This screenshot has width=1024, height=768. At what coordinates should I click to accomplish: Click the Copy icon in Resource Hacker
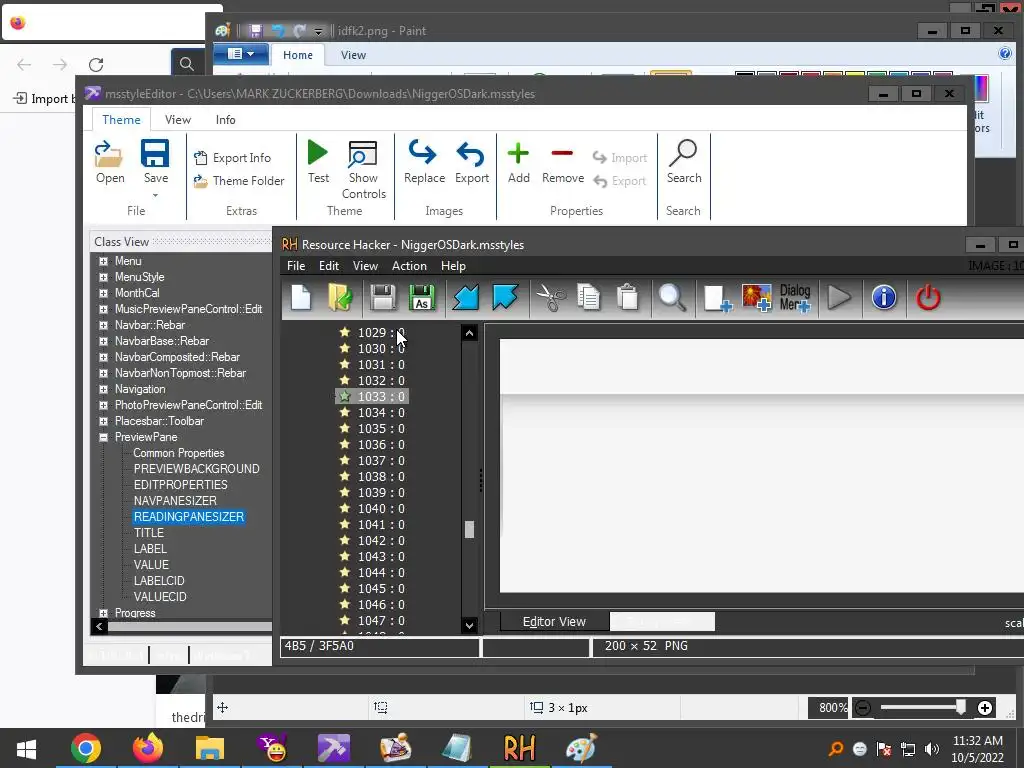[x=588, y=298]
